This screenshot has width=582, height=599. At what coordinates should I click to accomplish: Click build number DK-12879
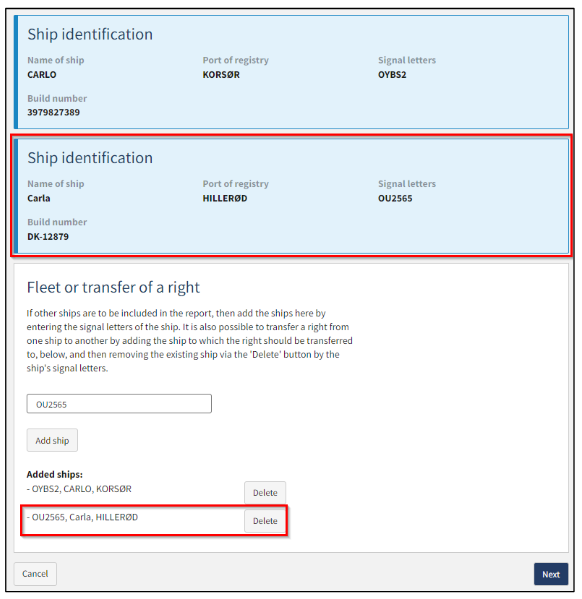48,236
